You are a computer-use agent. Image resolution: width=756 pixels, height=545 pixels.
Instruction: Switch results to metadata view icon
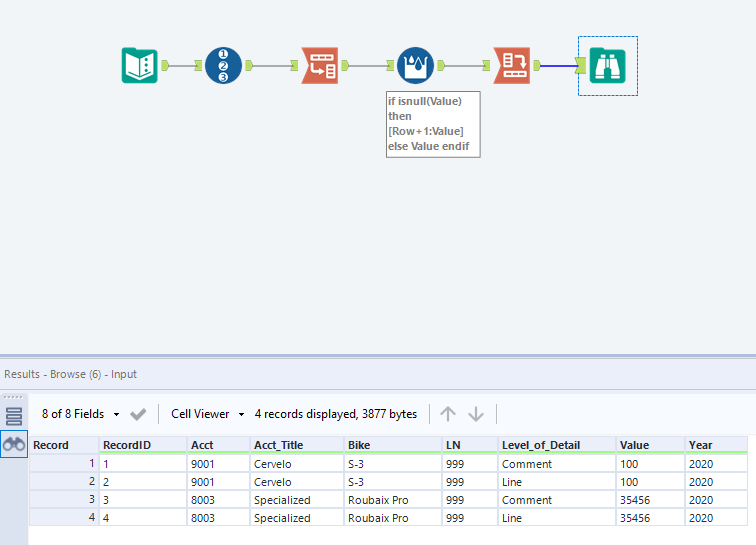tap(14, 416)
